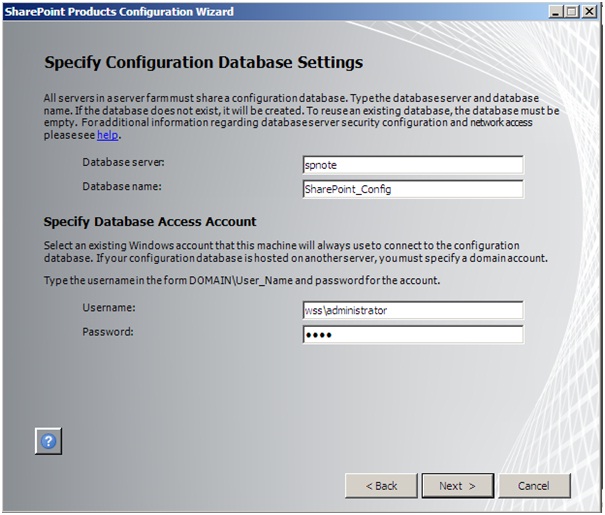Proceed with the Next button
Screen dimensions: 605x515
(458, 486)
